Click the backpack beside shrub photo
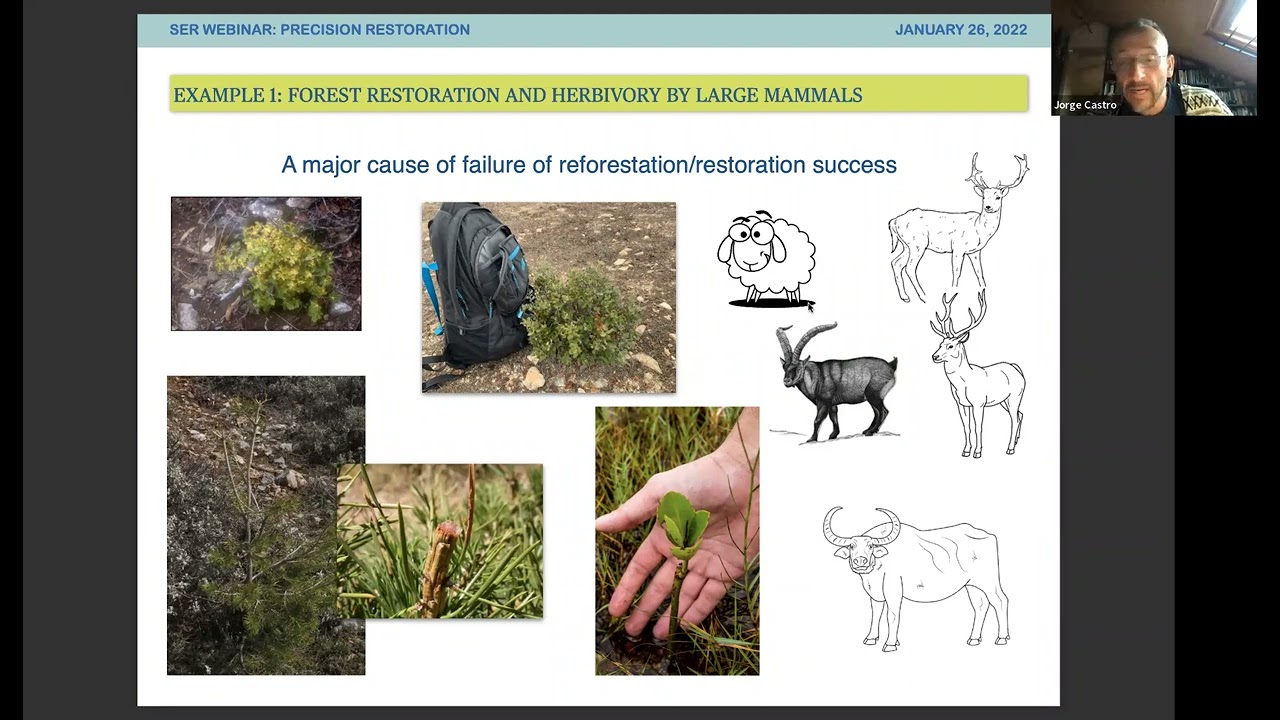 (x=549, y=298)
